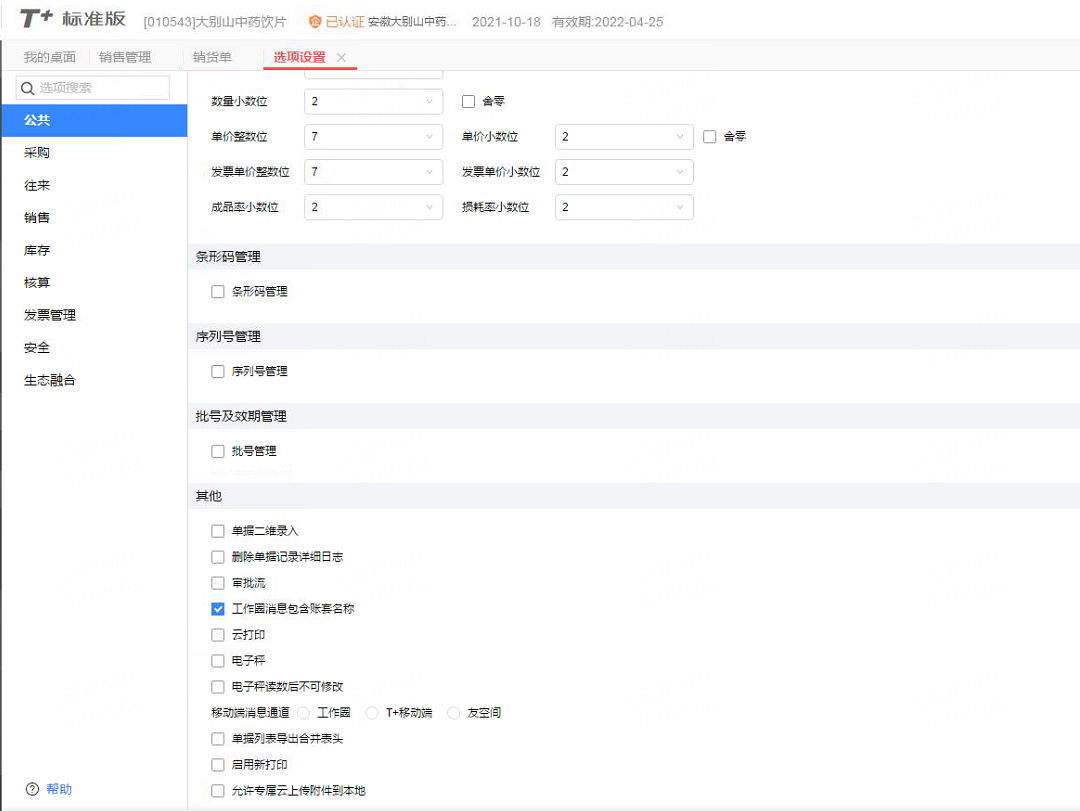Uncheck 工作圈消息包含账套名称 checkbox
Screen dimensions: 1080x811
[218, 608]
